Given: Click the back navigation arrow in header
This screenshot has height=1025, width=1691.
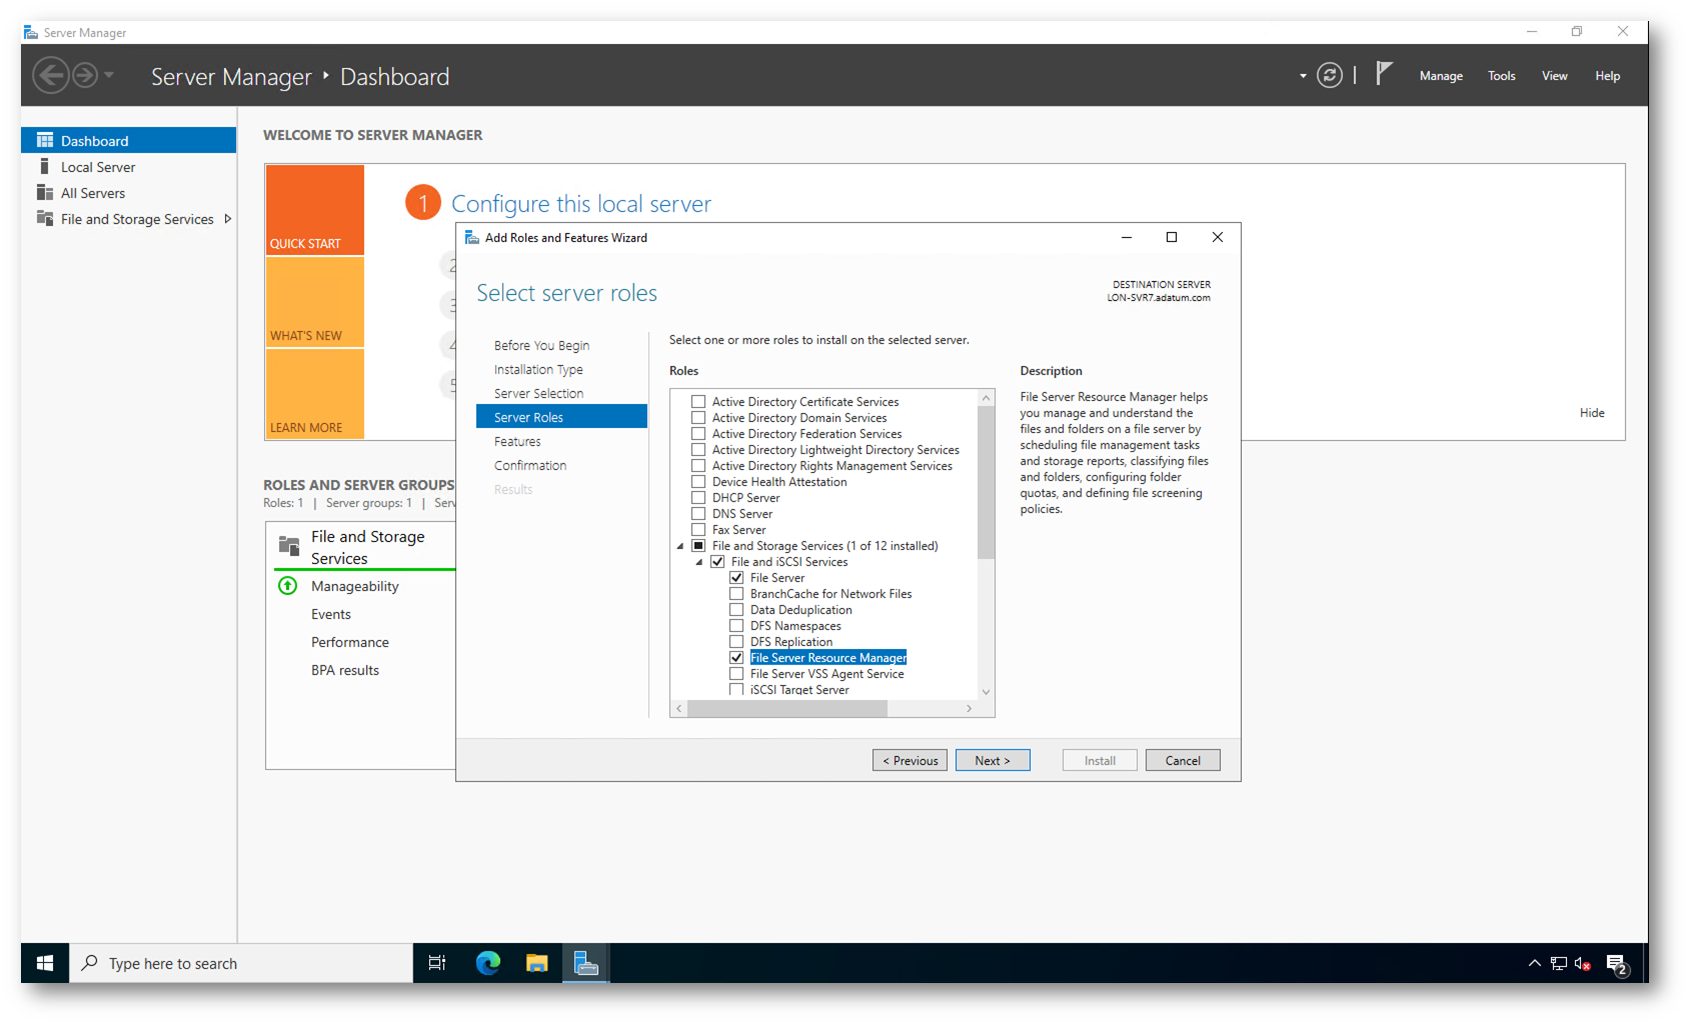Looking at the screenshot, I should [51, 76].
